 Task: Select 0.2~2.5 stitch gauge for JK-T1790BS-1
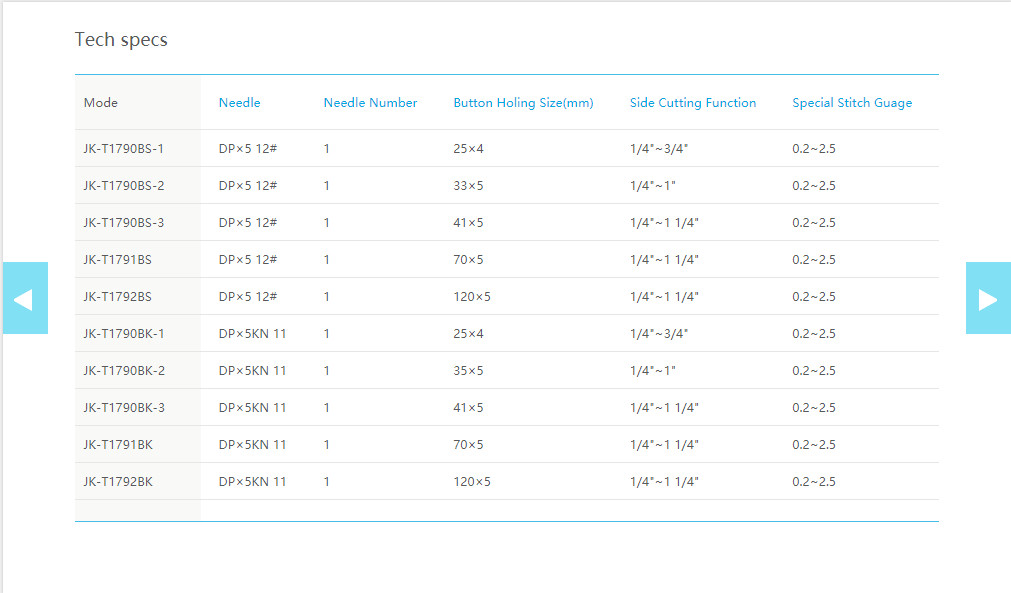pyautogui.click(x=814, y=149)
